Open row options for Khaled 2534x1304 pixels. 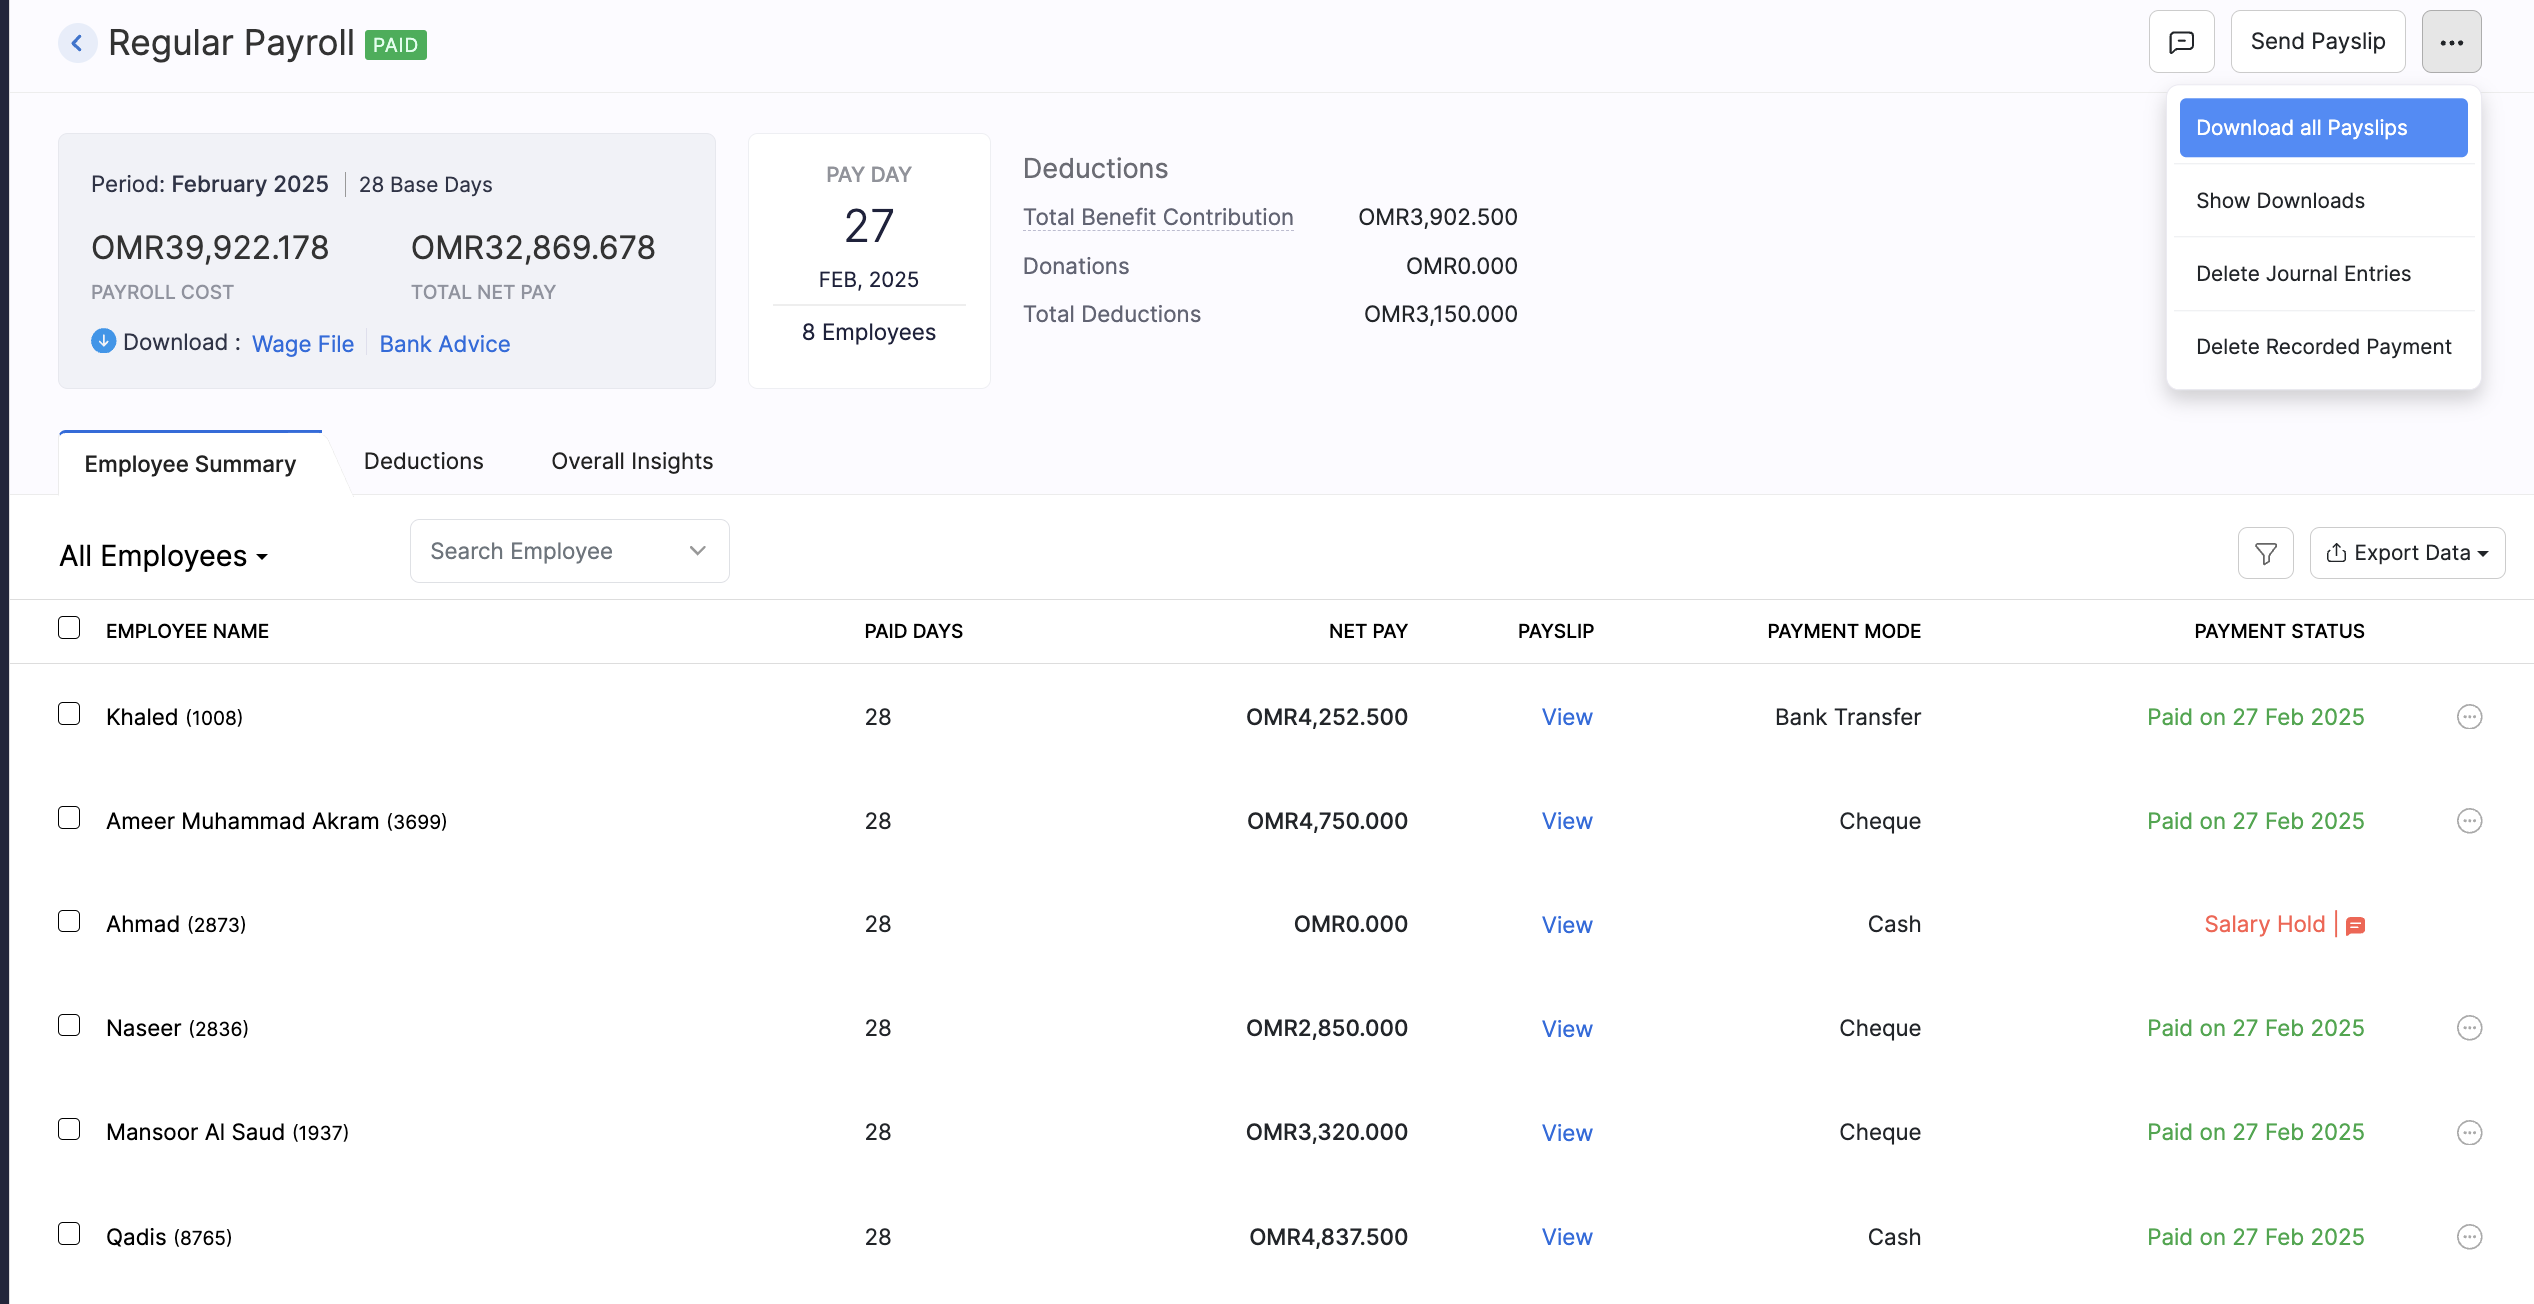tap(2469, 717)
